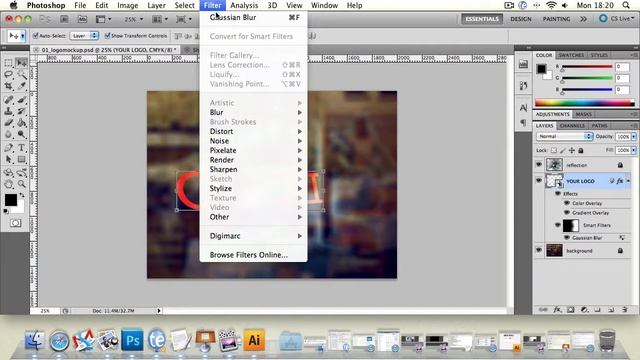This screenshot has width=640, height=360.
Task: Select the Blur drop tool
Action: (x=9, y=134)
